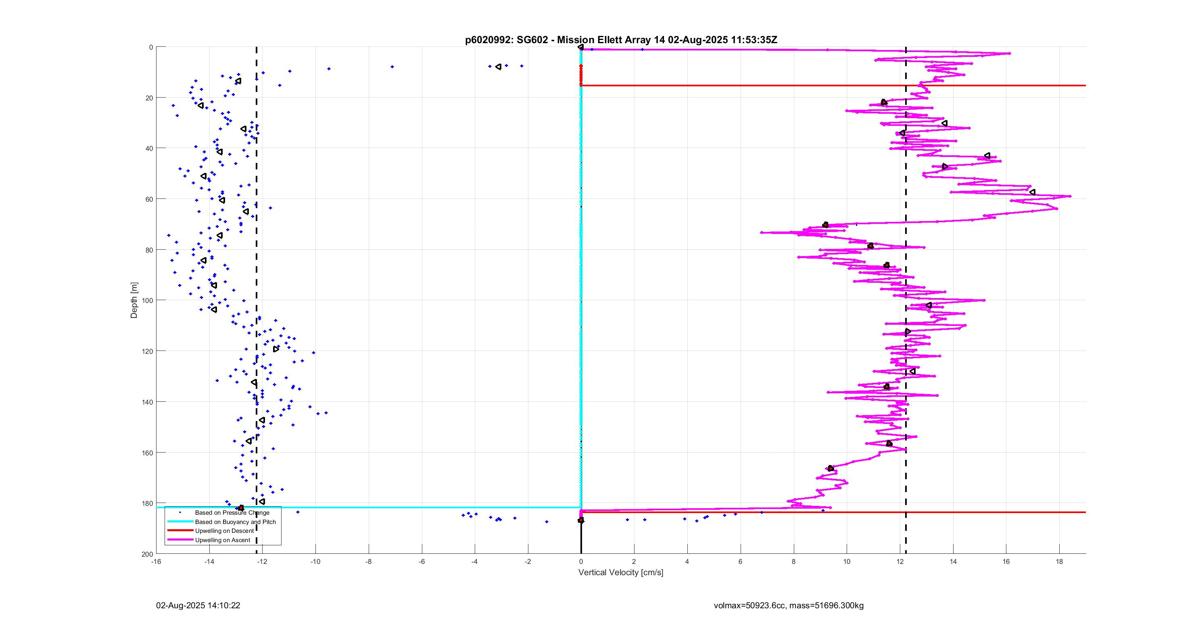Click the x-axis tick label '8'
This screenshot has height=622, width=1200.
coord(794,561)
